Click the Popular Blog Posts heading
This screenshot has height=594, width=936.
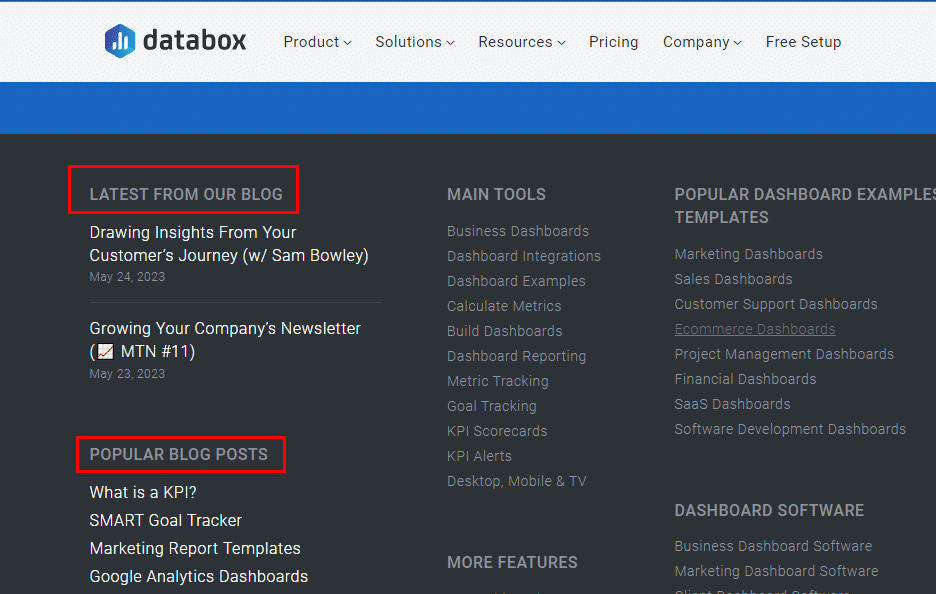coord(178,455)
